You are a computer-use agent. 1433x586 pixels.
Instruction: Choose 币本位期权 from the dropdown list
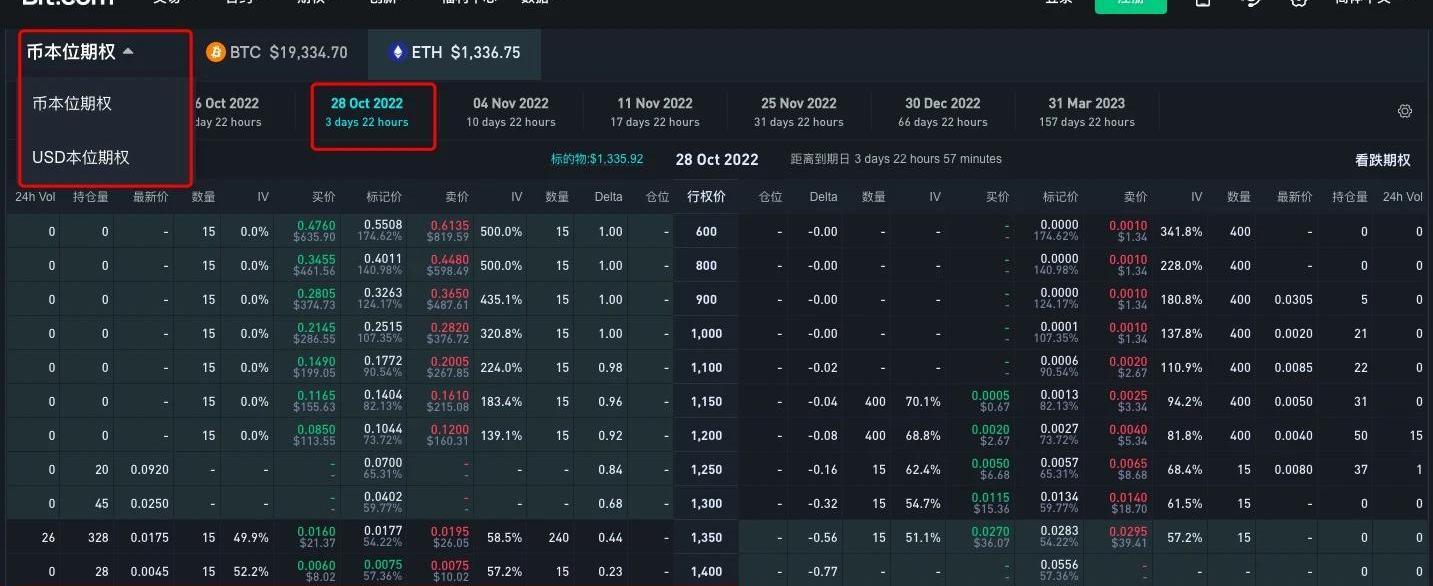click(x=72, y=104)
